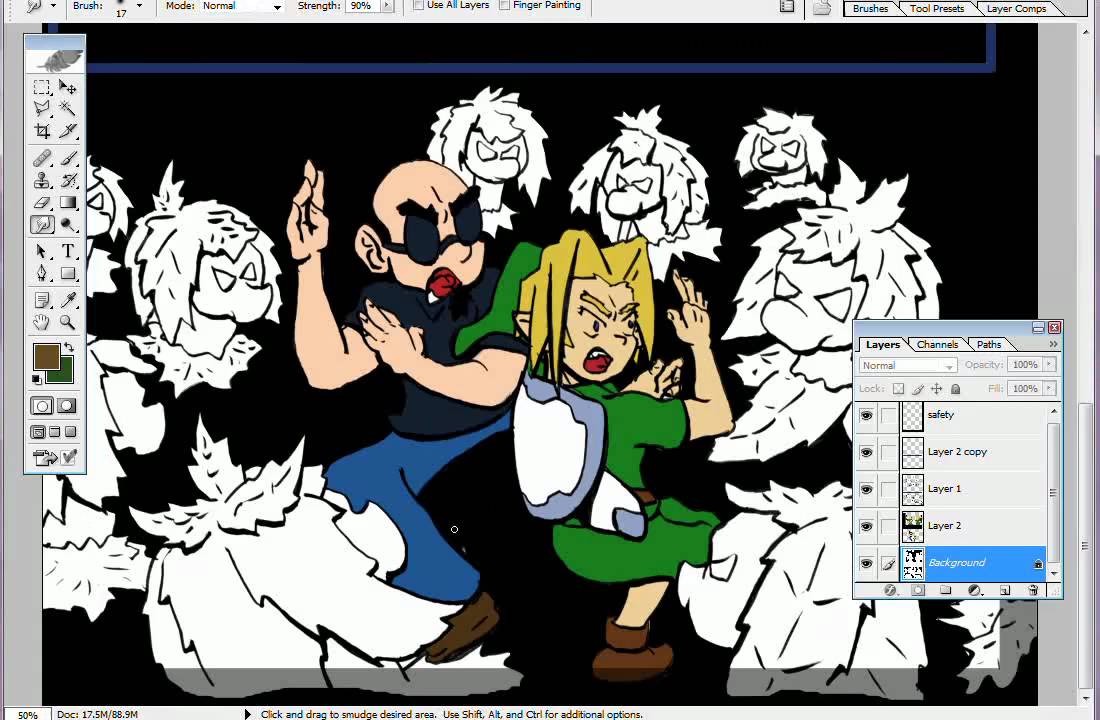Select the Eyedropper tool
The height and width of the screenshot is (720, 1100).
click(x=68, y=300)
